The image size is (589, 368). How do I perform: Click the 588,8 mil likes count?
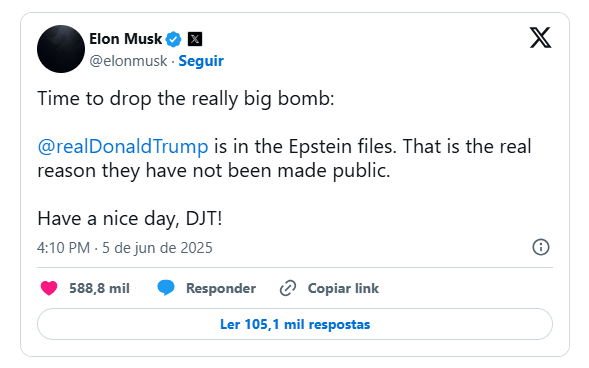[99, 288]
